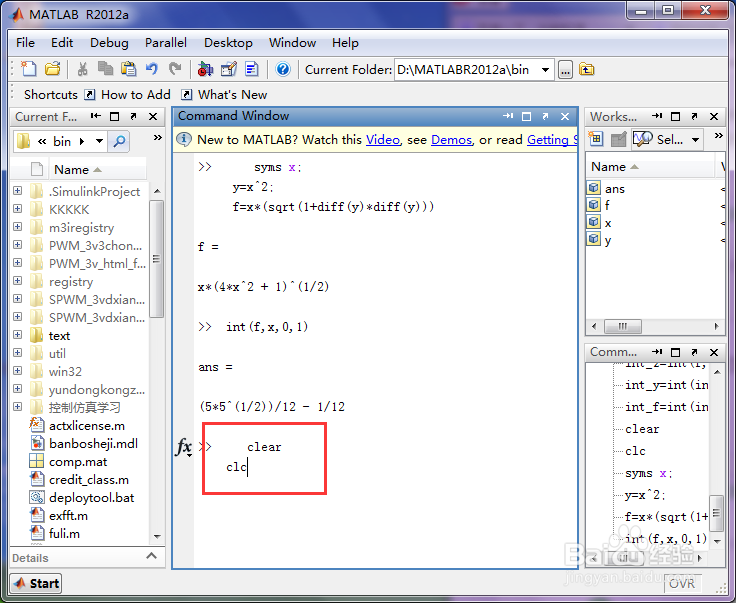The height and width of the screenshot is (603, 736).
Task: Expand the util folder
Action: coord(17,352)
